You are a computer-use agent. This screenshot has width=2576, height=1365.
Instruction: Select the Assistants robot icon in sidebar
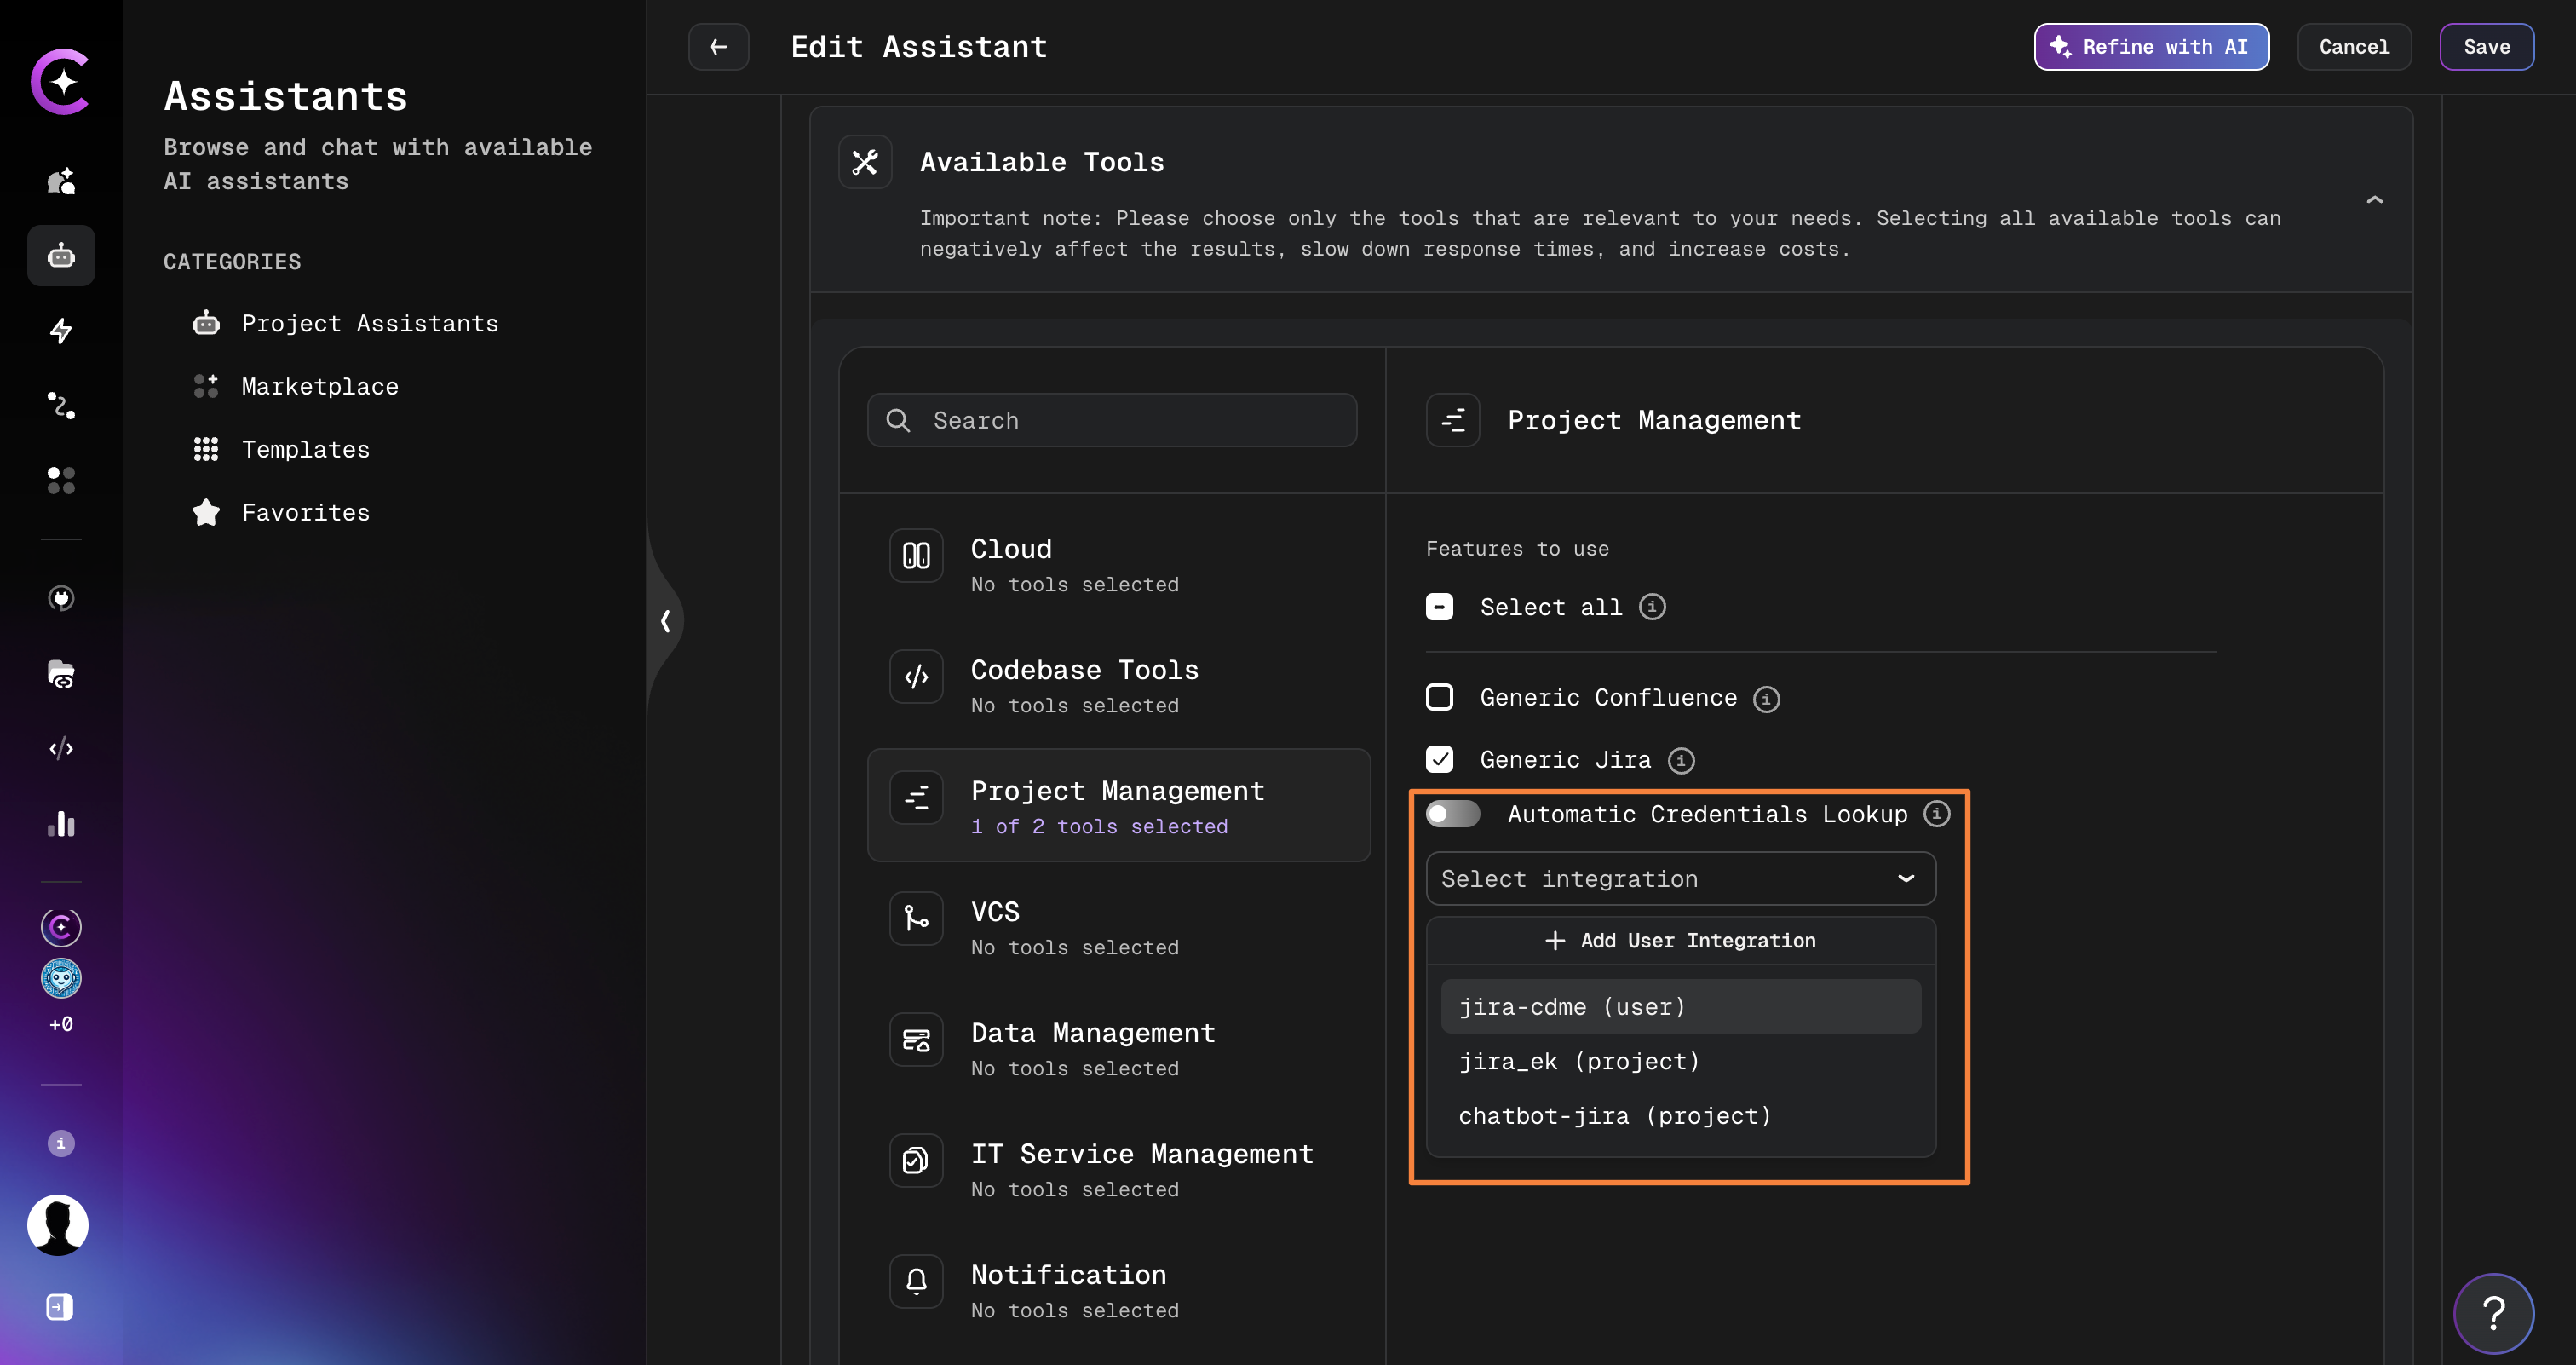[61, 256]
